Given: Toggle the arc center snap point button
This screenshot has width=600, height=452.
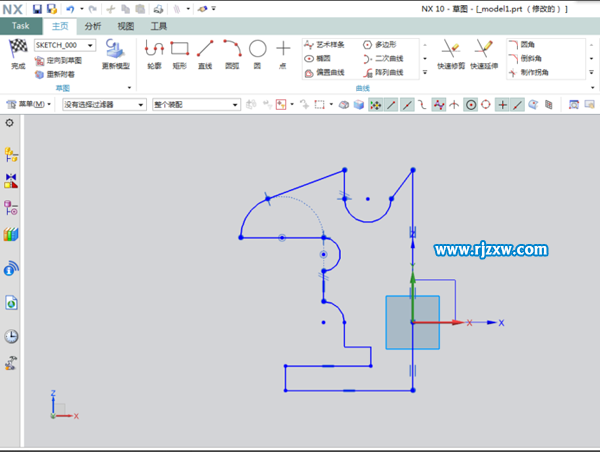Looking at the screenshot, I should tap(470, 104).
